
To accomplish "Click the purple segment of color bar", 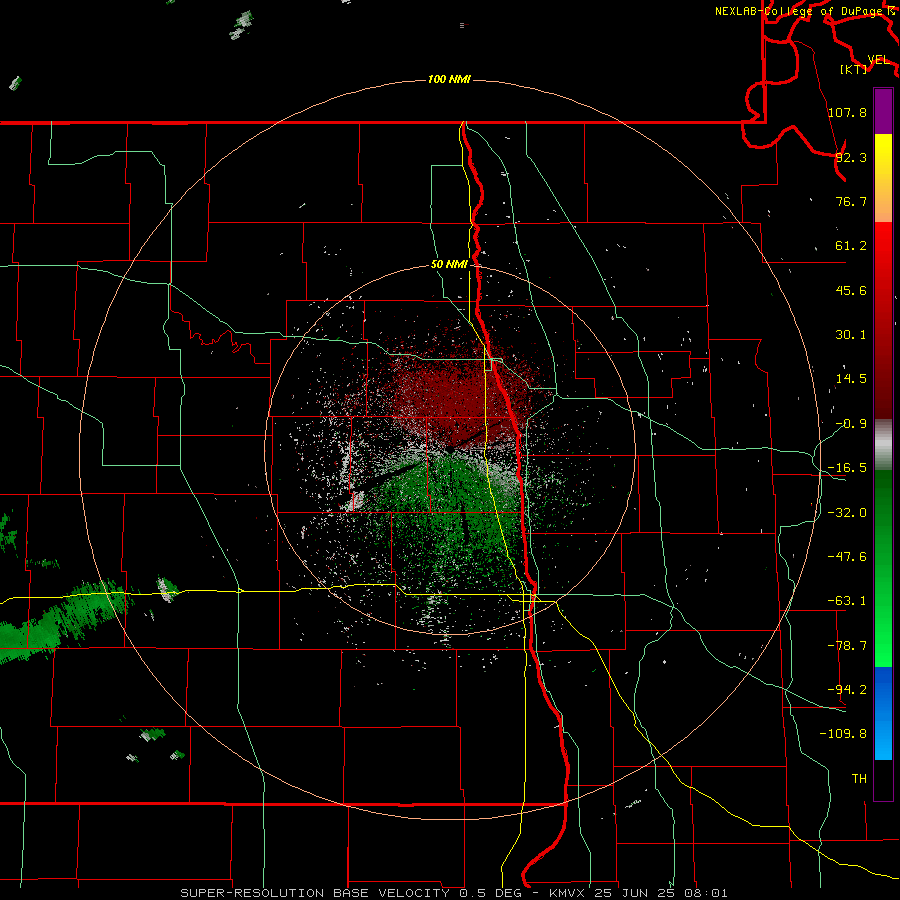I will click(883, 111).
